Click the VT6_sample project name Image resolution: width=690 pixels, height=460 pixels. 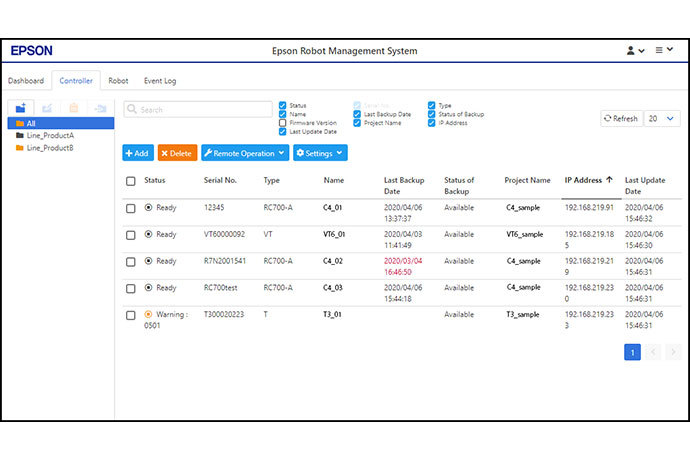pyautogui.click(x=525, y=234)
